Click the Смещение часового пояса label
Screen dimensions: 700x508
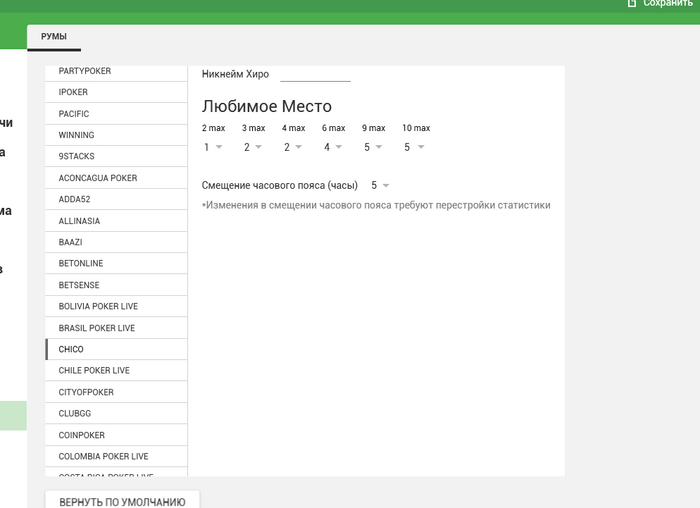[279, 185]
